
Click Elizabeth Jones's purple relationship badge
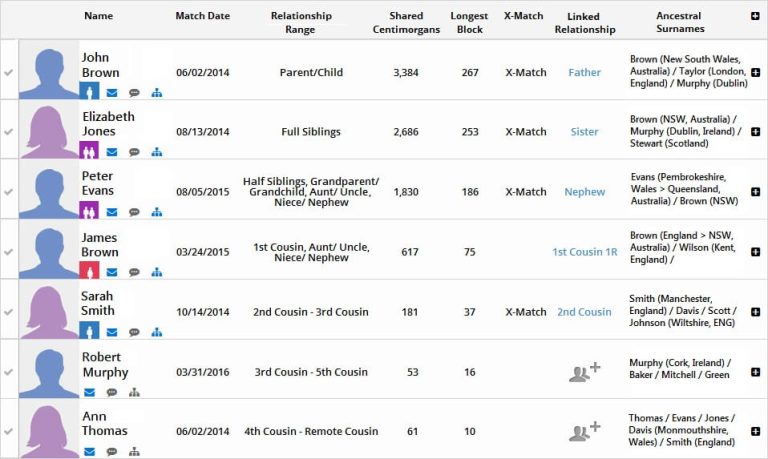point(89,152)
